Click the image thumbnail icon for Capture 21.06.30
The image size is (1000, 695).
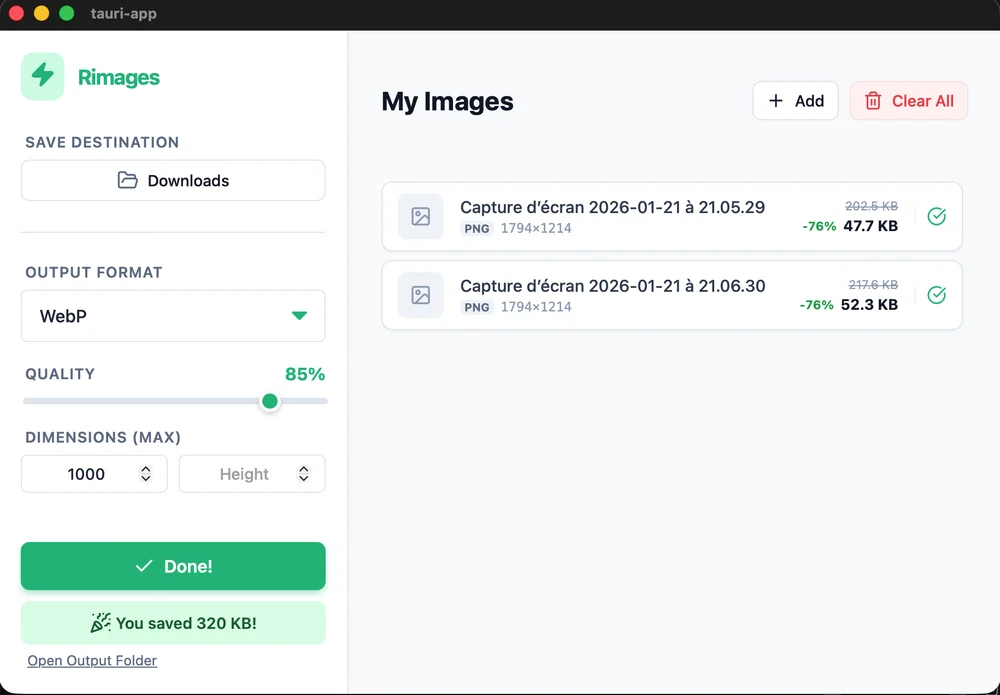[421, 295]
